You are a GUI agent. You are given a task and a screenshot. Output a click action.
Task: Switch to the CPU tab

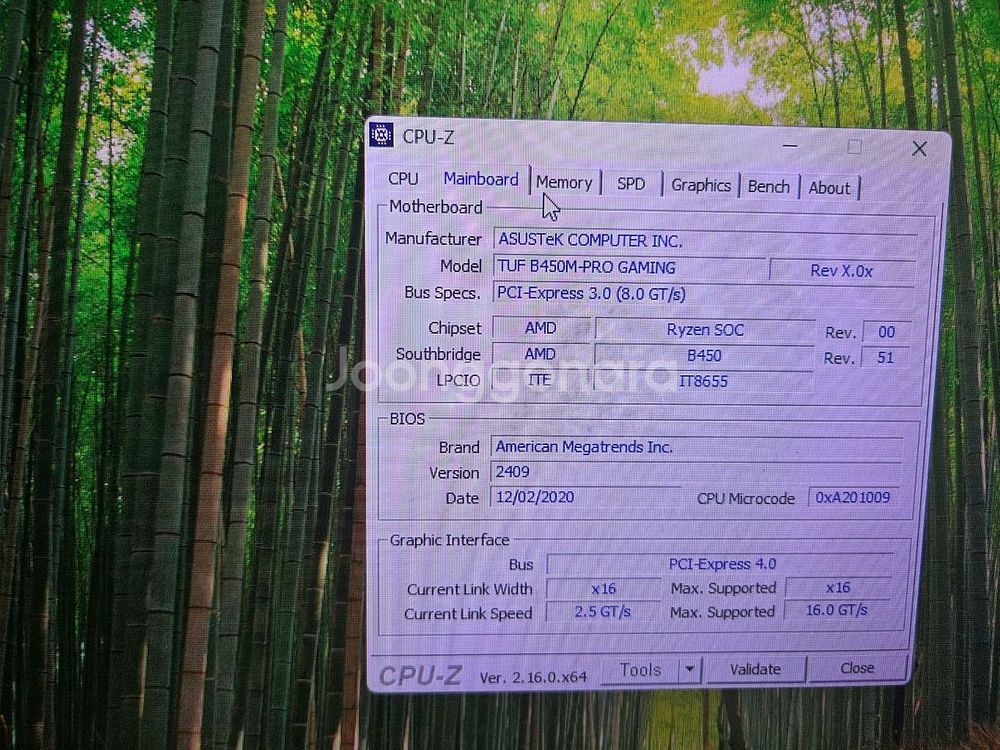pos(403,179)
